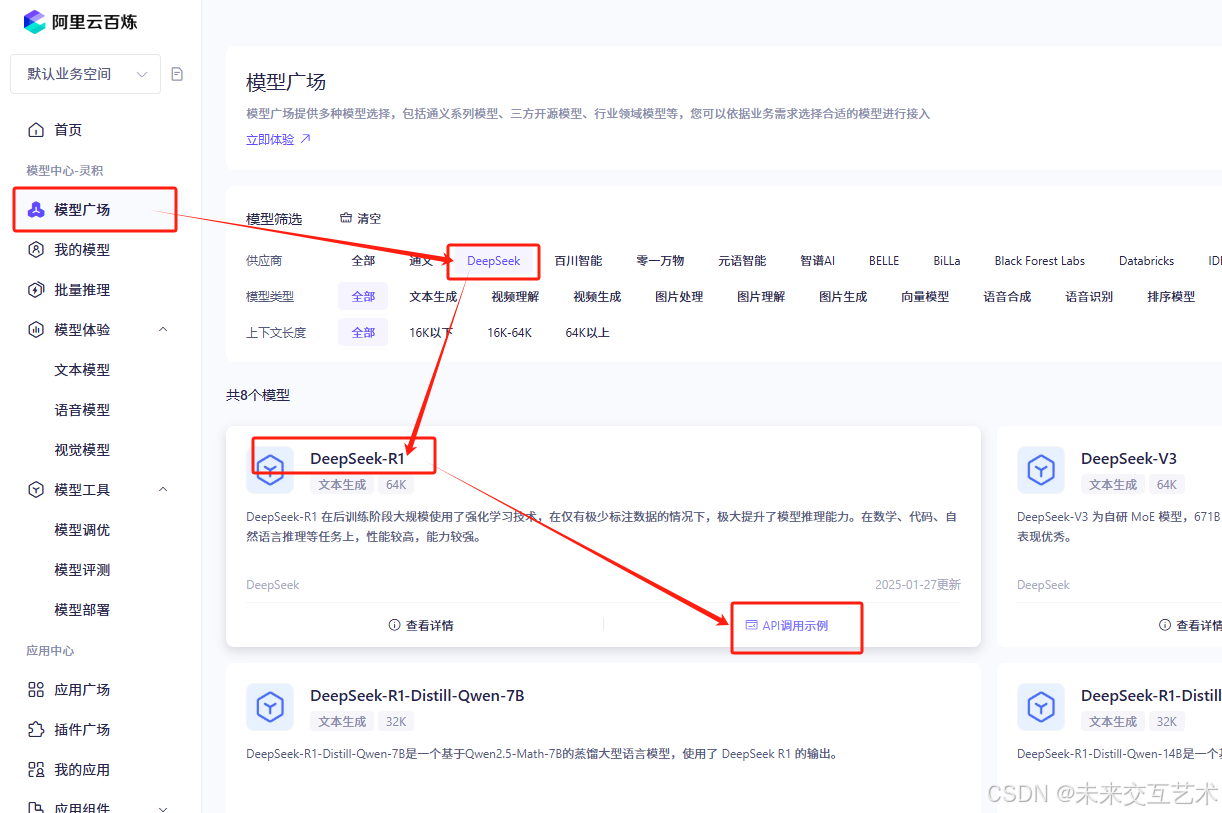Click the 批量推理 lightning icon
This screenshot has height=813, width=1222.
[x=36, y=290]
